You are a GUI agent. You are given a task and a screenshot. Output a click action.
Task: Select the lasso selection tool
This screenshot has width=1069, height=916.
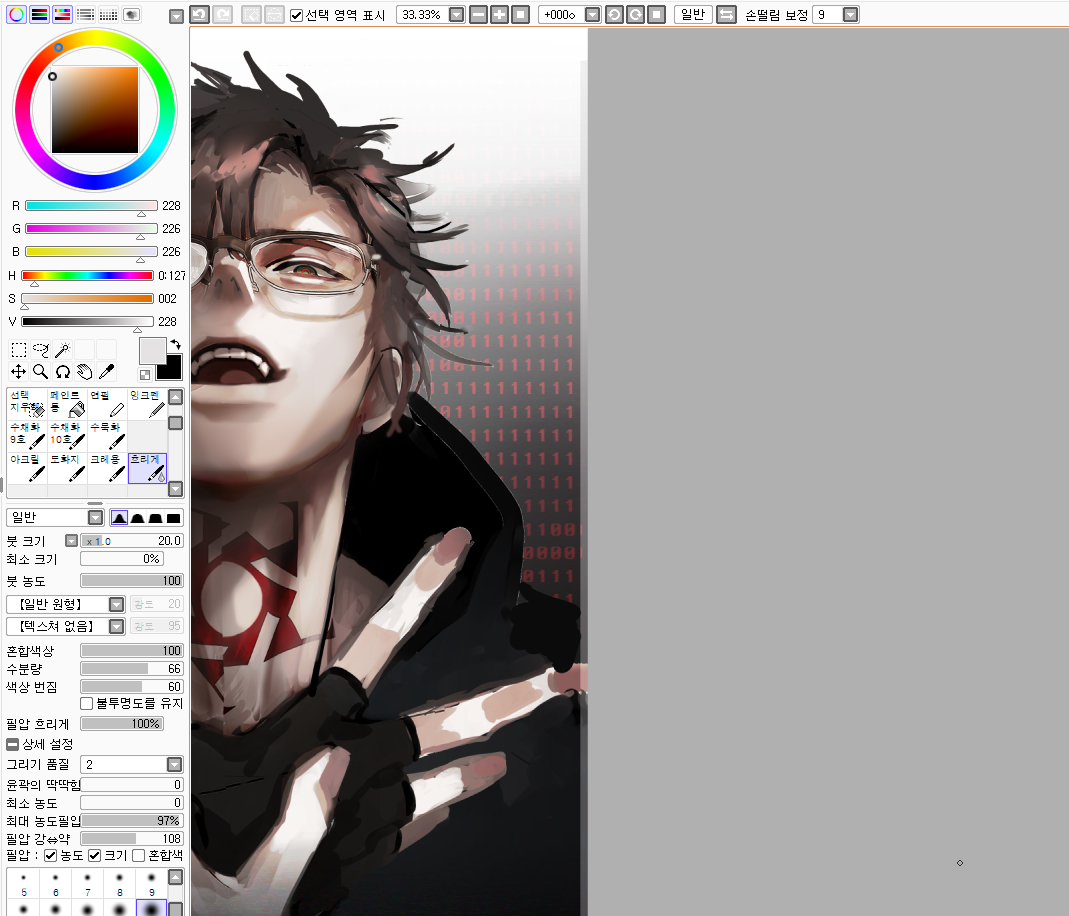click(x=41, y=350)
